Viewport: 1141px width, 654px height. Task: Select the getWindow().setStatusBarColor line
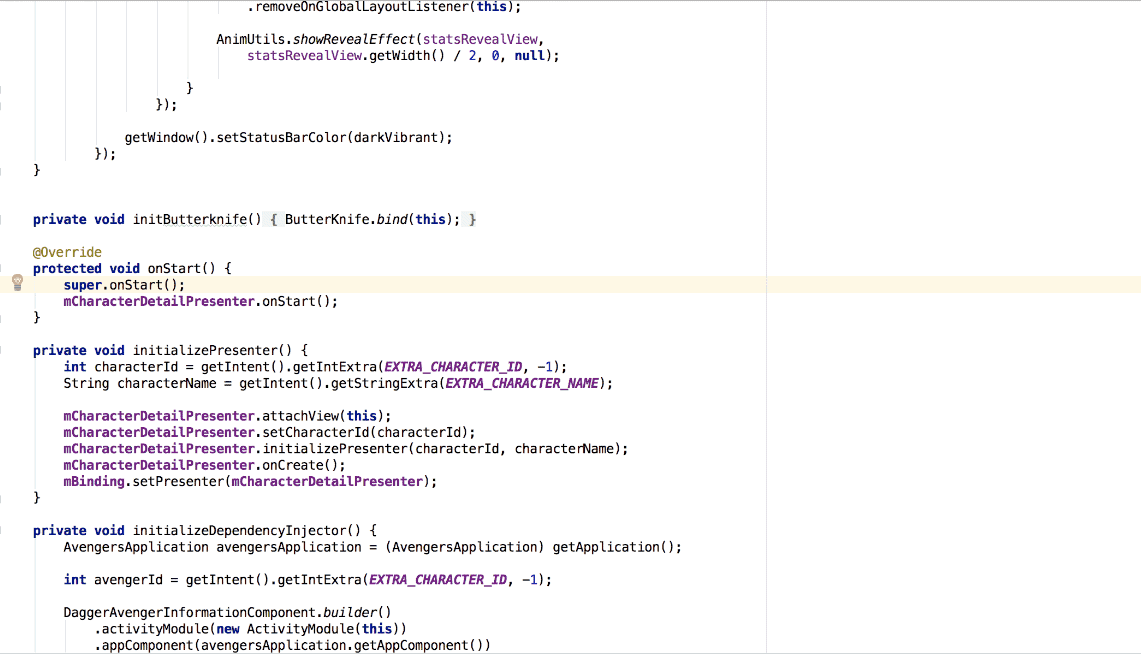click(x=287, y=137)
